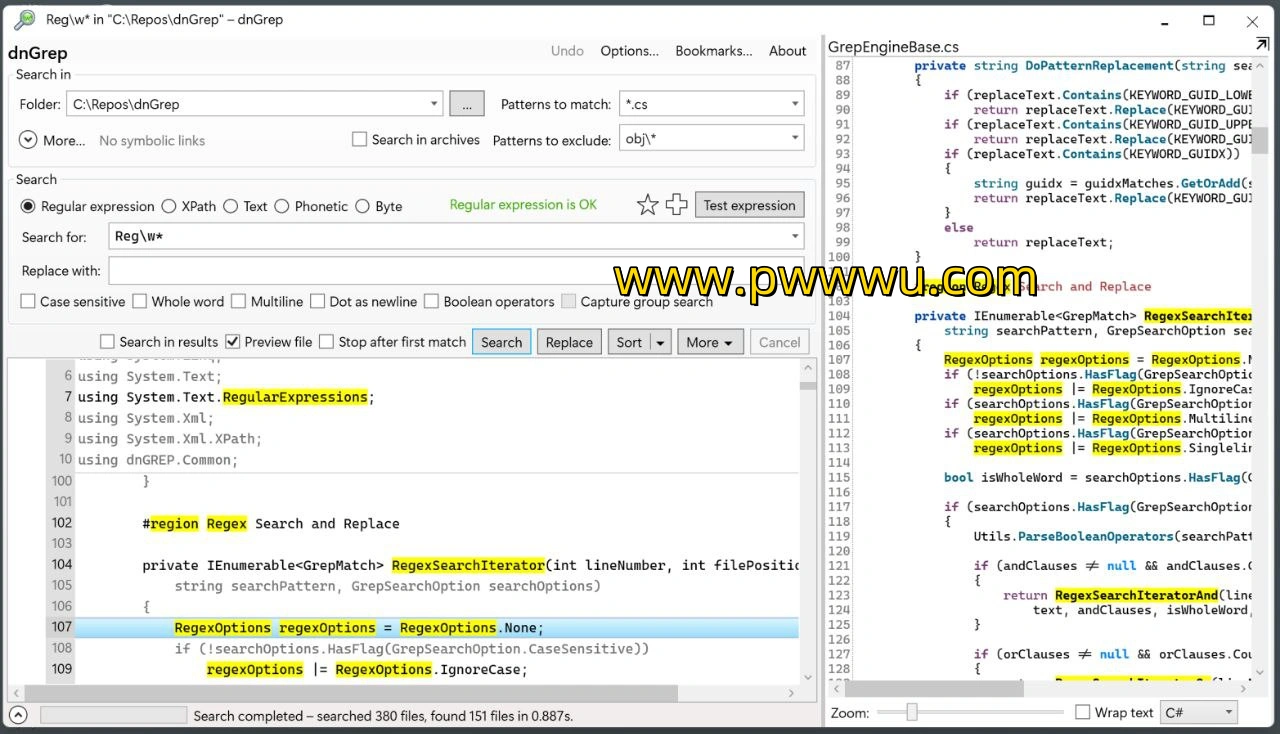
Task: Open the C# syntax language dropdown
Action: point(1199,712)
